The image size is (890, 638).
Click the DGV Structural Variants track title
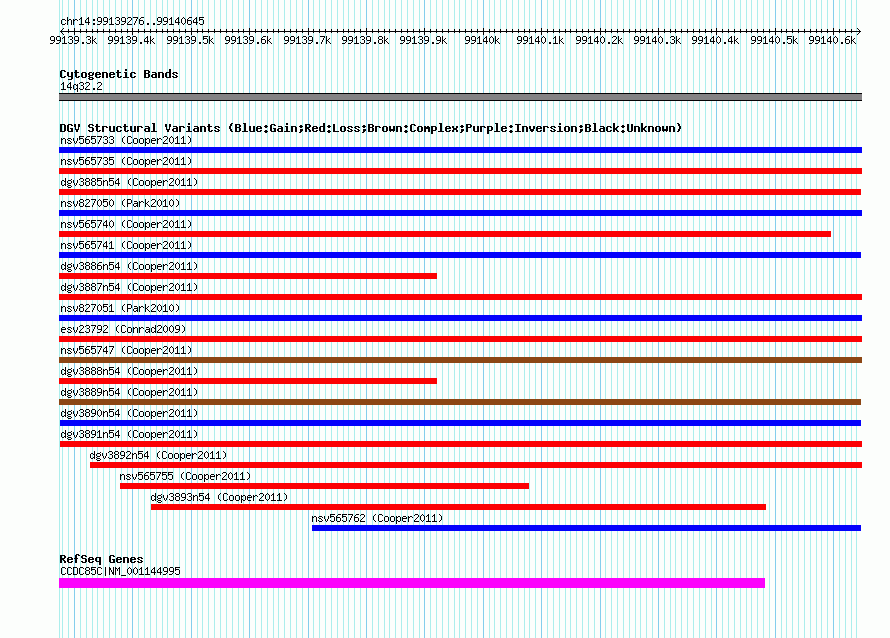point(371,128)
